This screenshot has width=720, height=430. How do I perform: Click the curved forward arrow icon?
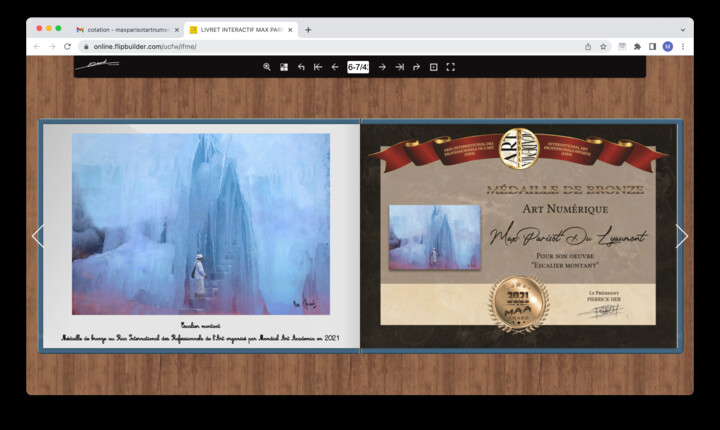pyautogui.click(x=416, y=67)
